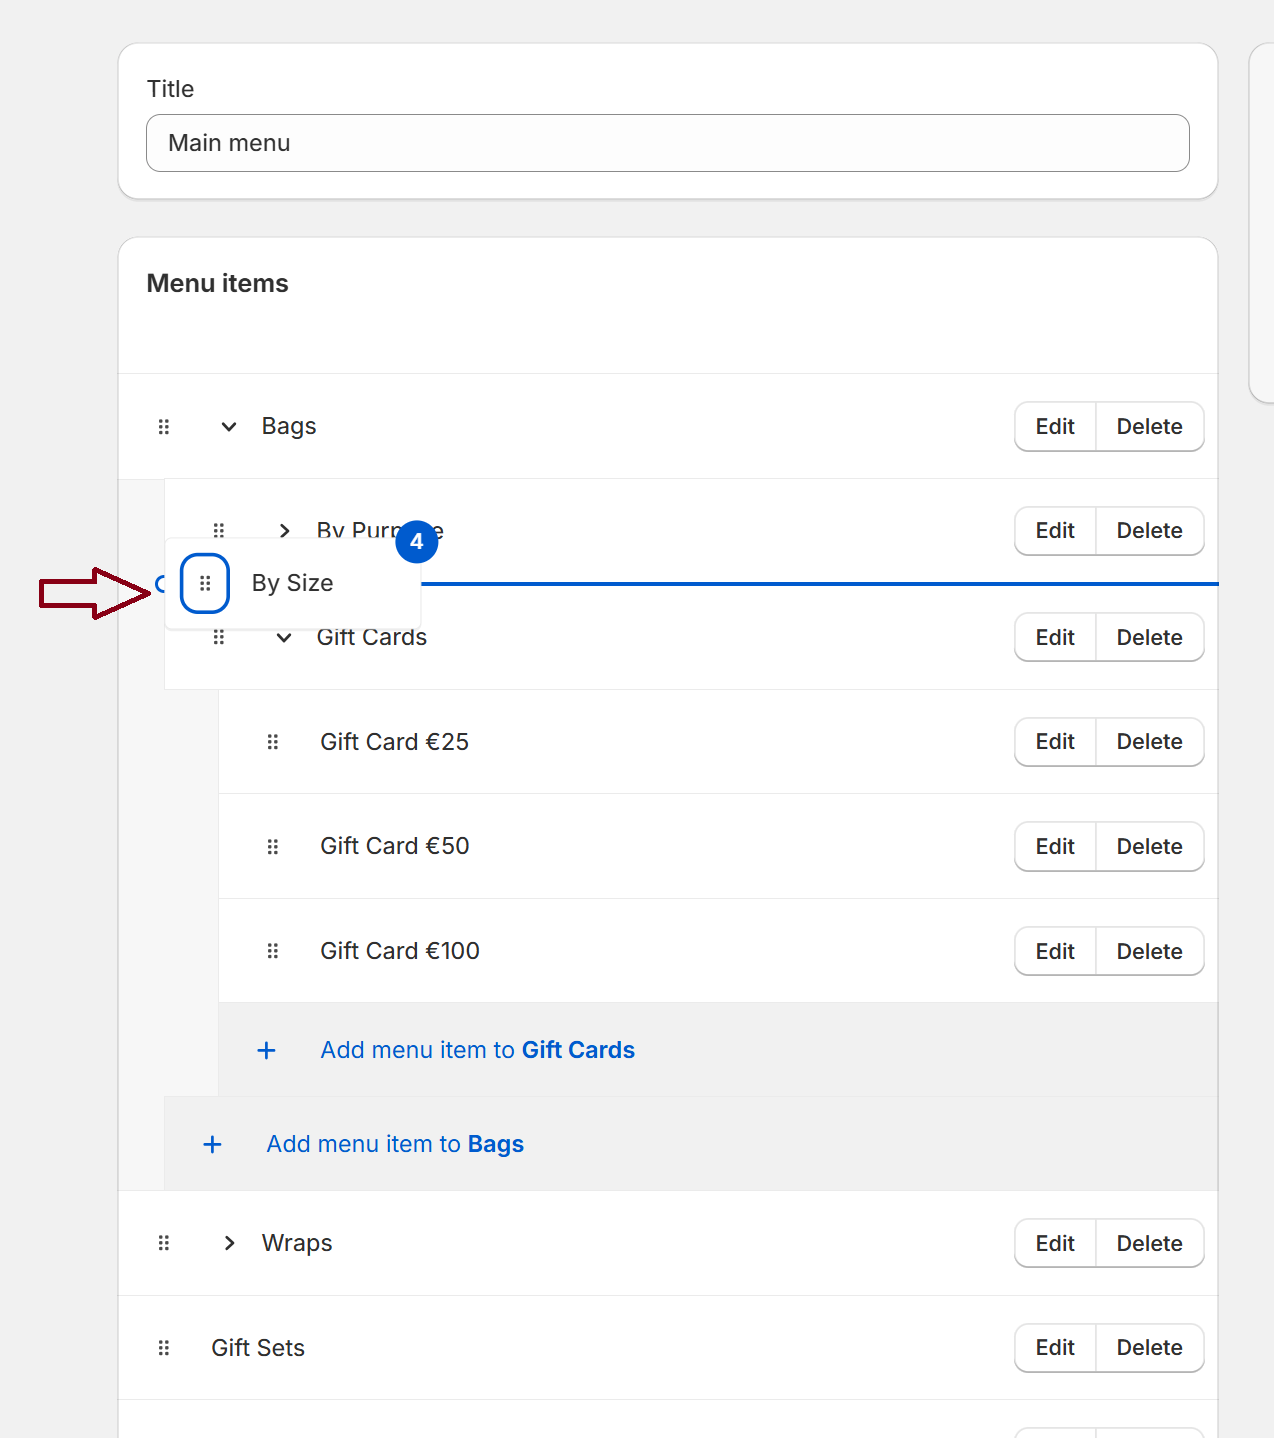Edit the Bags menu item
1274x1438 pixels.
(x=1054, y=426)
